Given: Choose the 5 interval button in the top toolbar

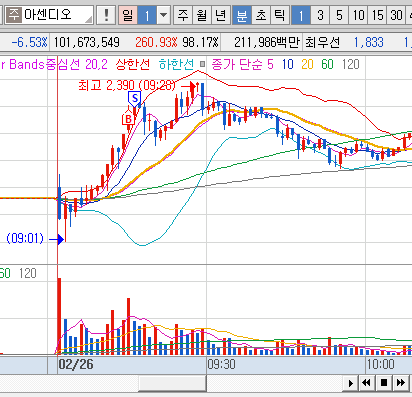Looking at the screenshot, I should [x=339, y=15].
